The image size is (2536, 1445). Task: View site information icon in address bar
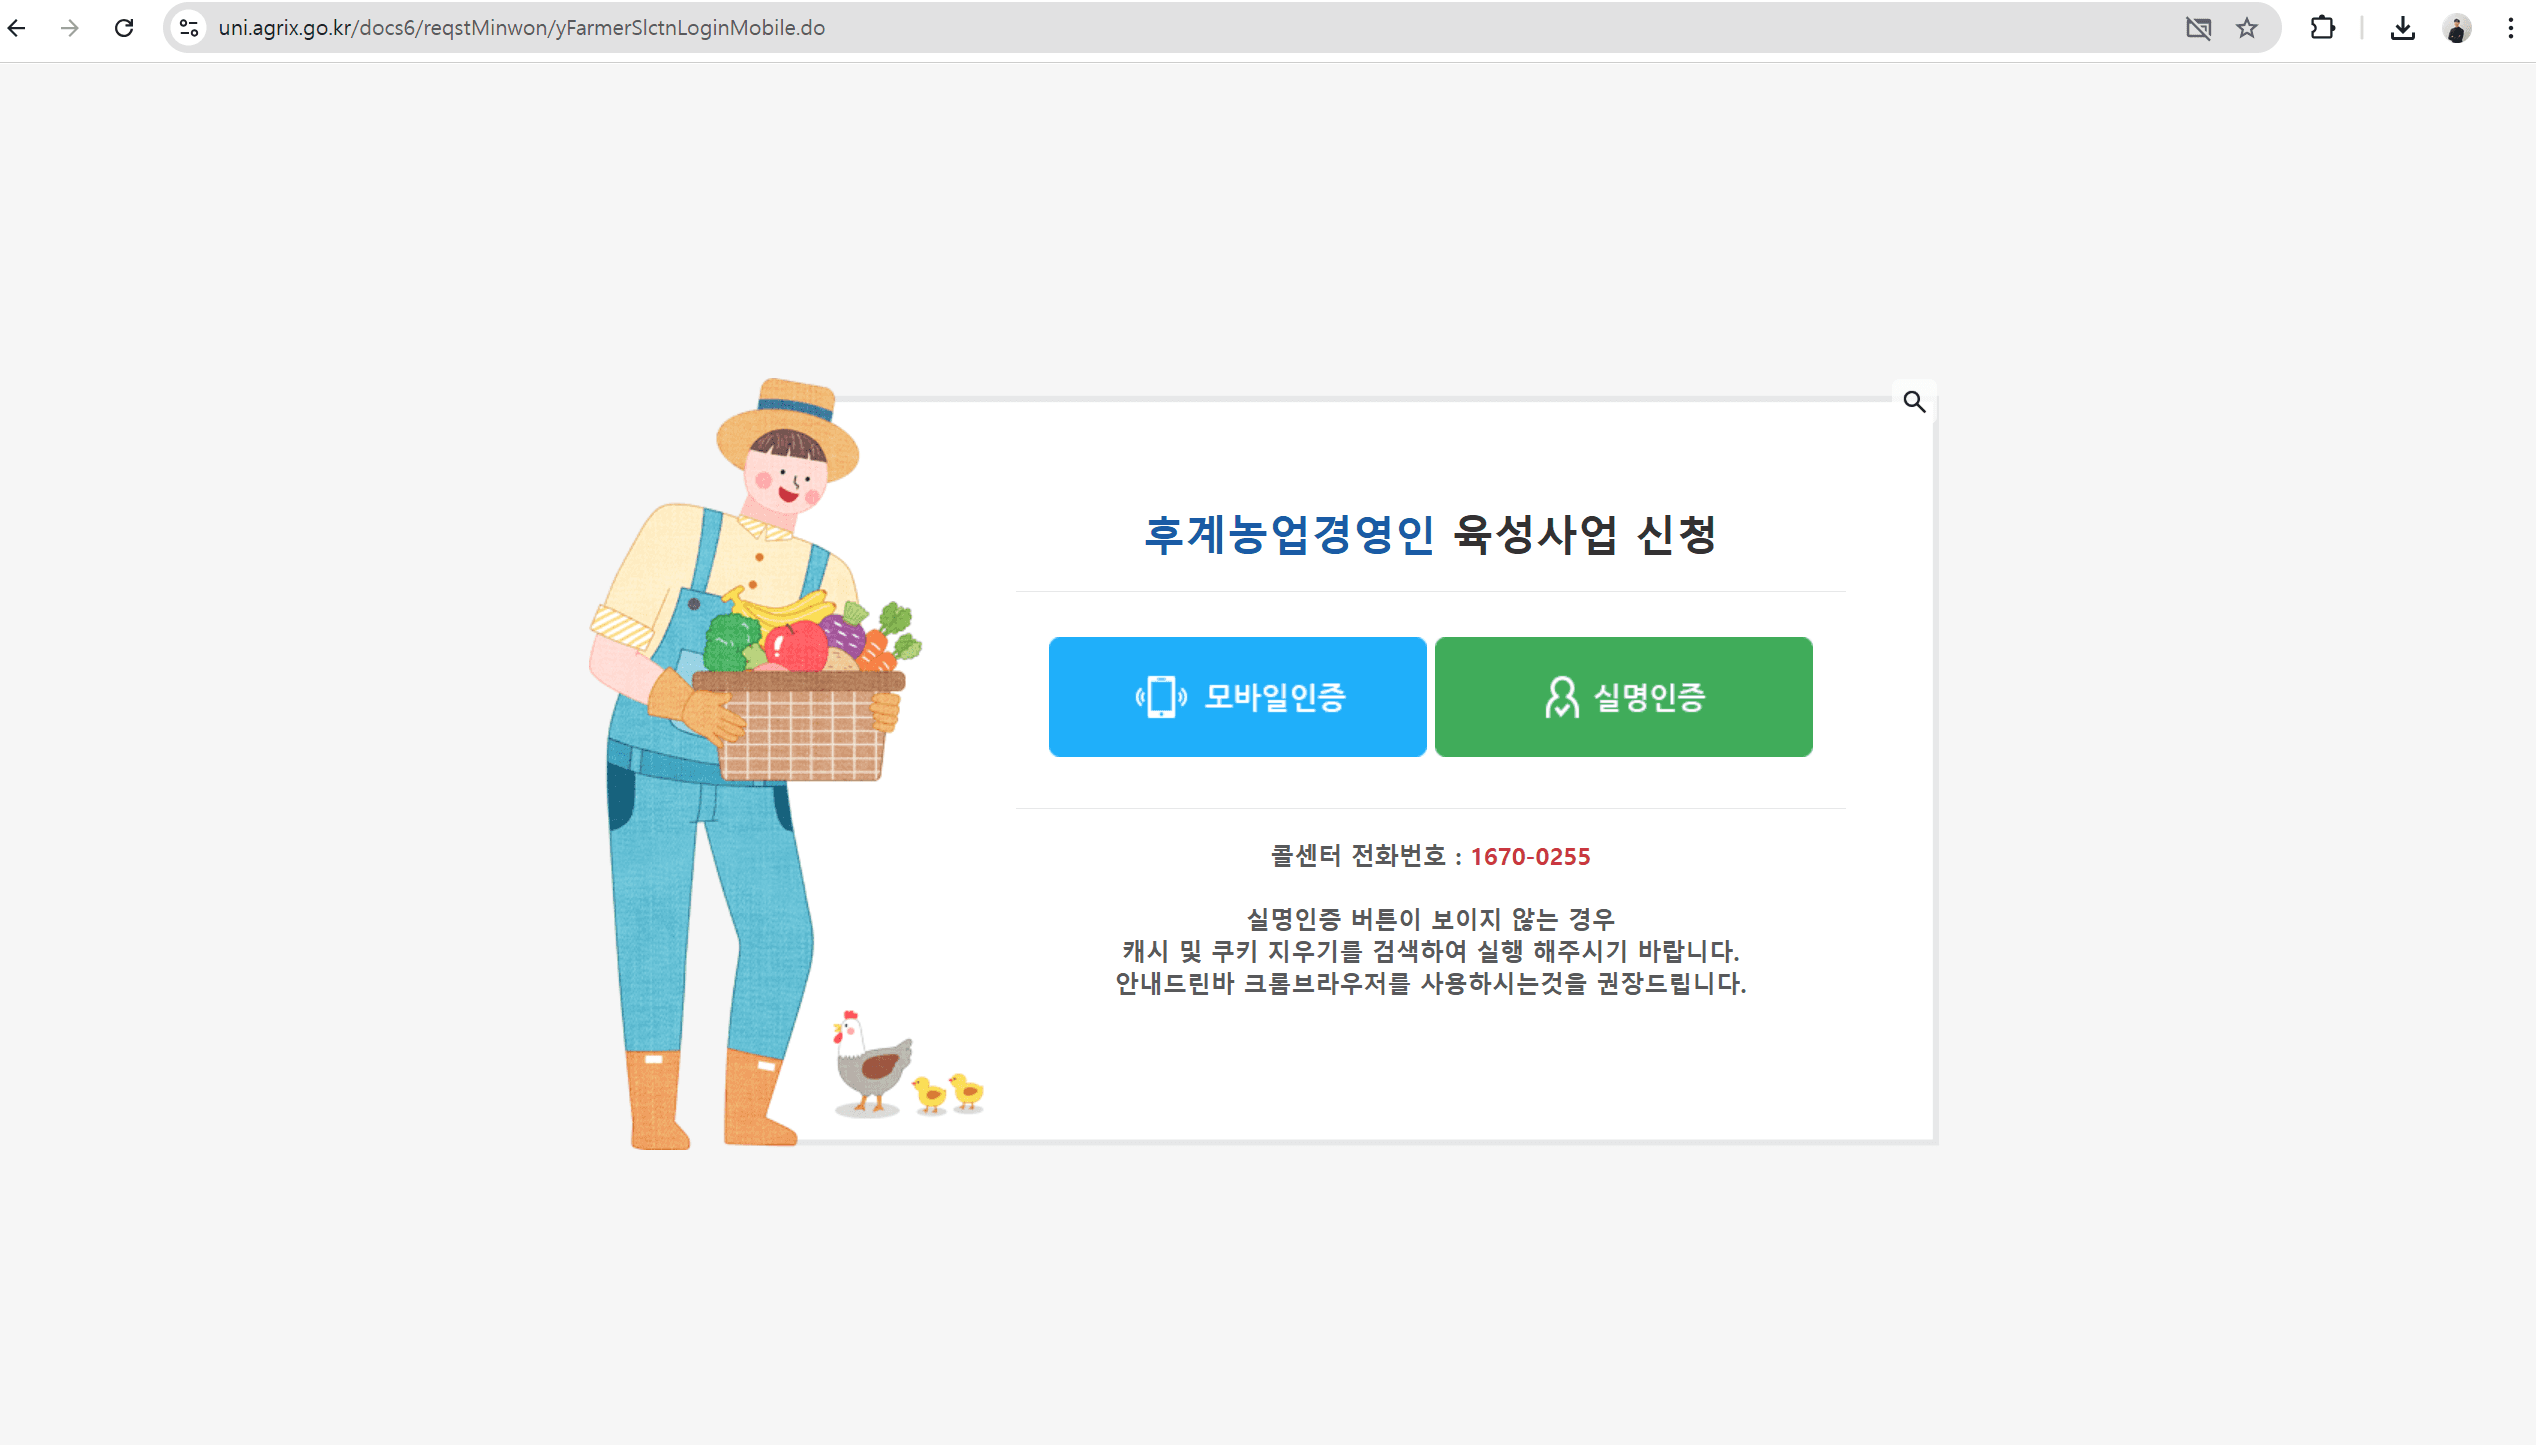click(189, 28)
